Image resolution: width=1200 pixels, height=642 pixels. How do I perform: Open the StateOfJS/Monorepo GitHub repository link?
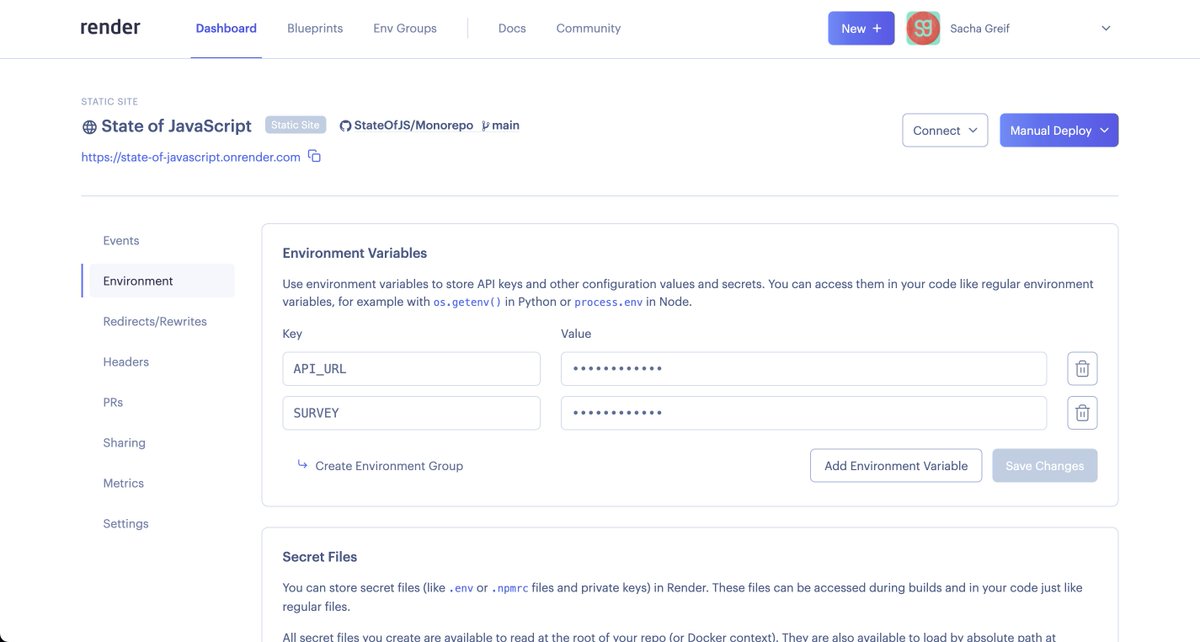(406, 126)
